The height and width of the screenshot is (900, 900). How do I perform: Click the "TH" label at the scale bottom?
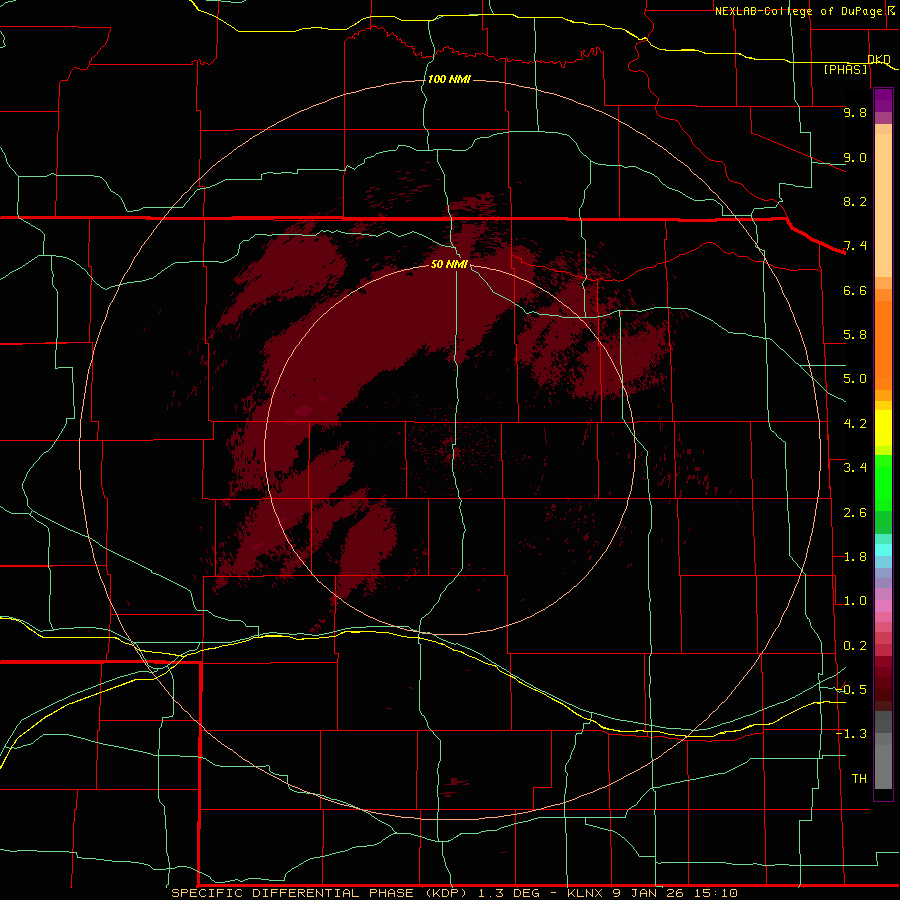pos(859,779)
